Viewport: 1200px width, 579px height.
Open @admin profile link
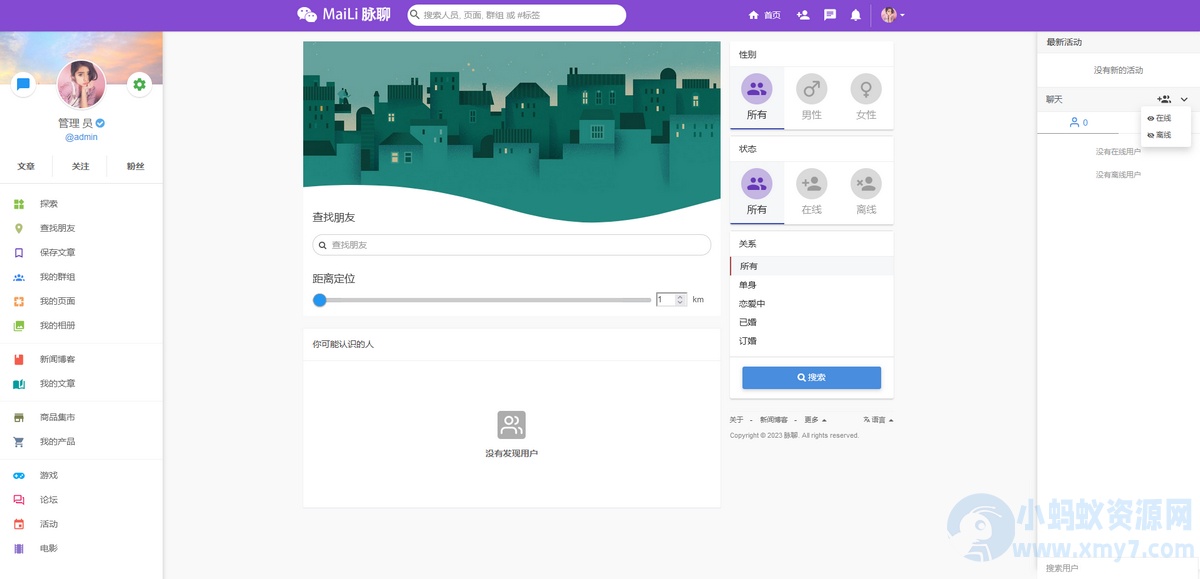click(x=81, y=137)
